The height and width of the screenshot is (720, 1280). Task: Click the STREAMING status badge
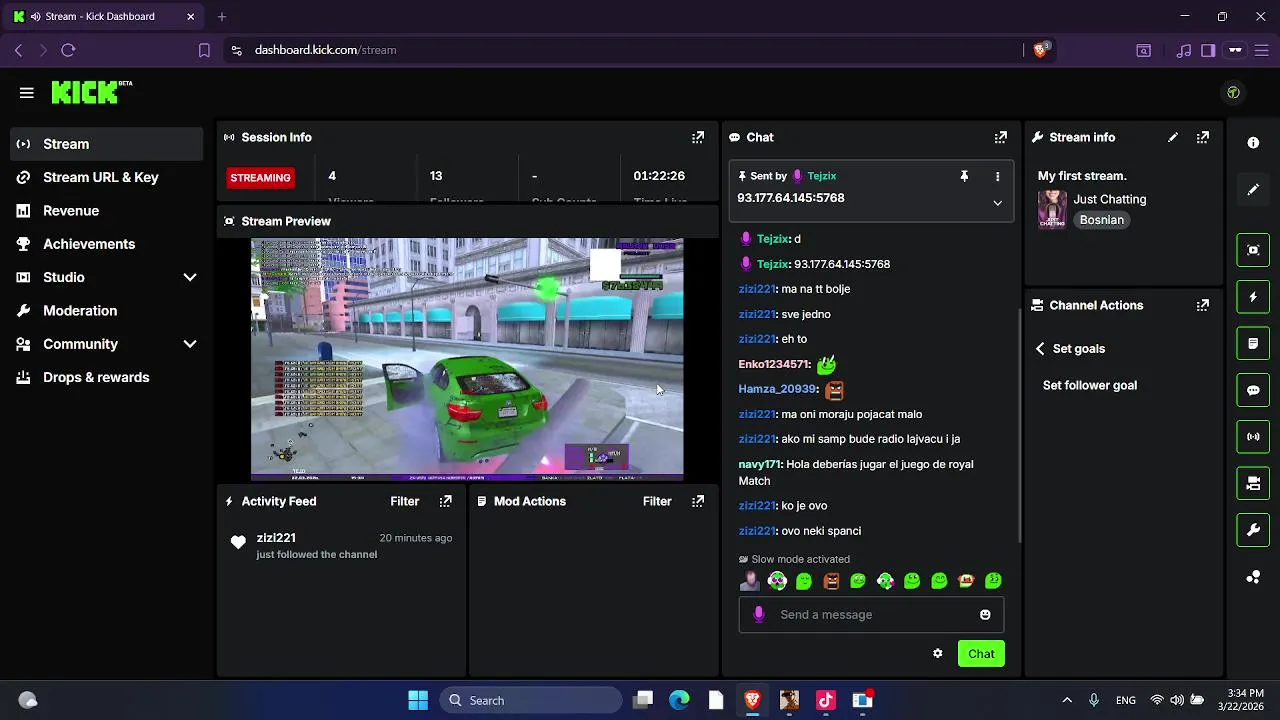pos(260,178)
